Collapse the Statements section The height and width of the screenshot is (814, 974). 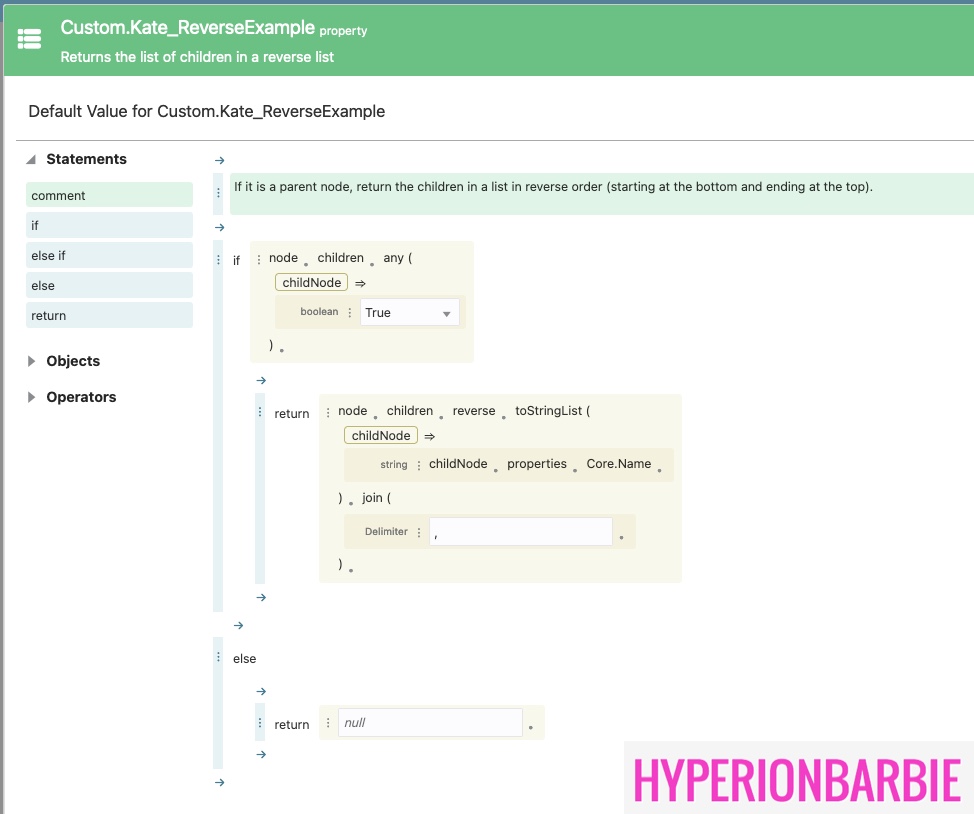pyautogui.click(x=31, y=159)
